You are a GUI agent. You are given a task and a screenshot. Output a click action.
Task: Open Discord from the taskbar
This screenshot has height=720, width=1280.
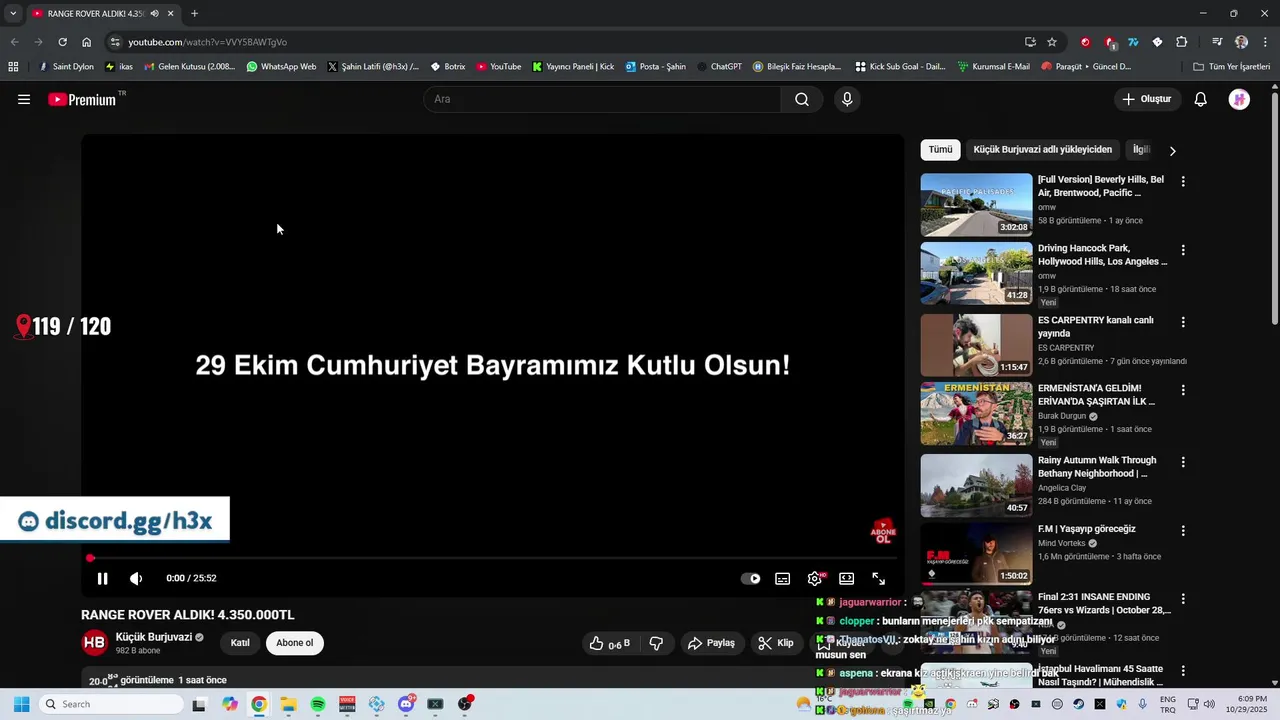pos(406,704)
